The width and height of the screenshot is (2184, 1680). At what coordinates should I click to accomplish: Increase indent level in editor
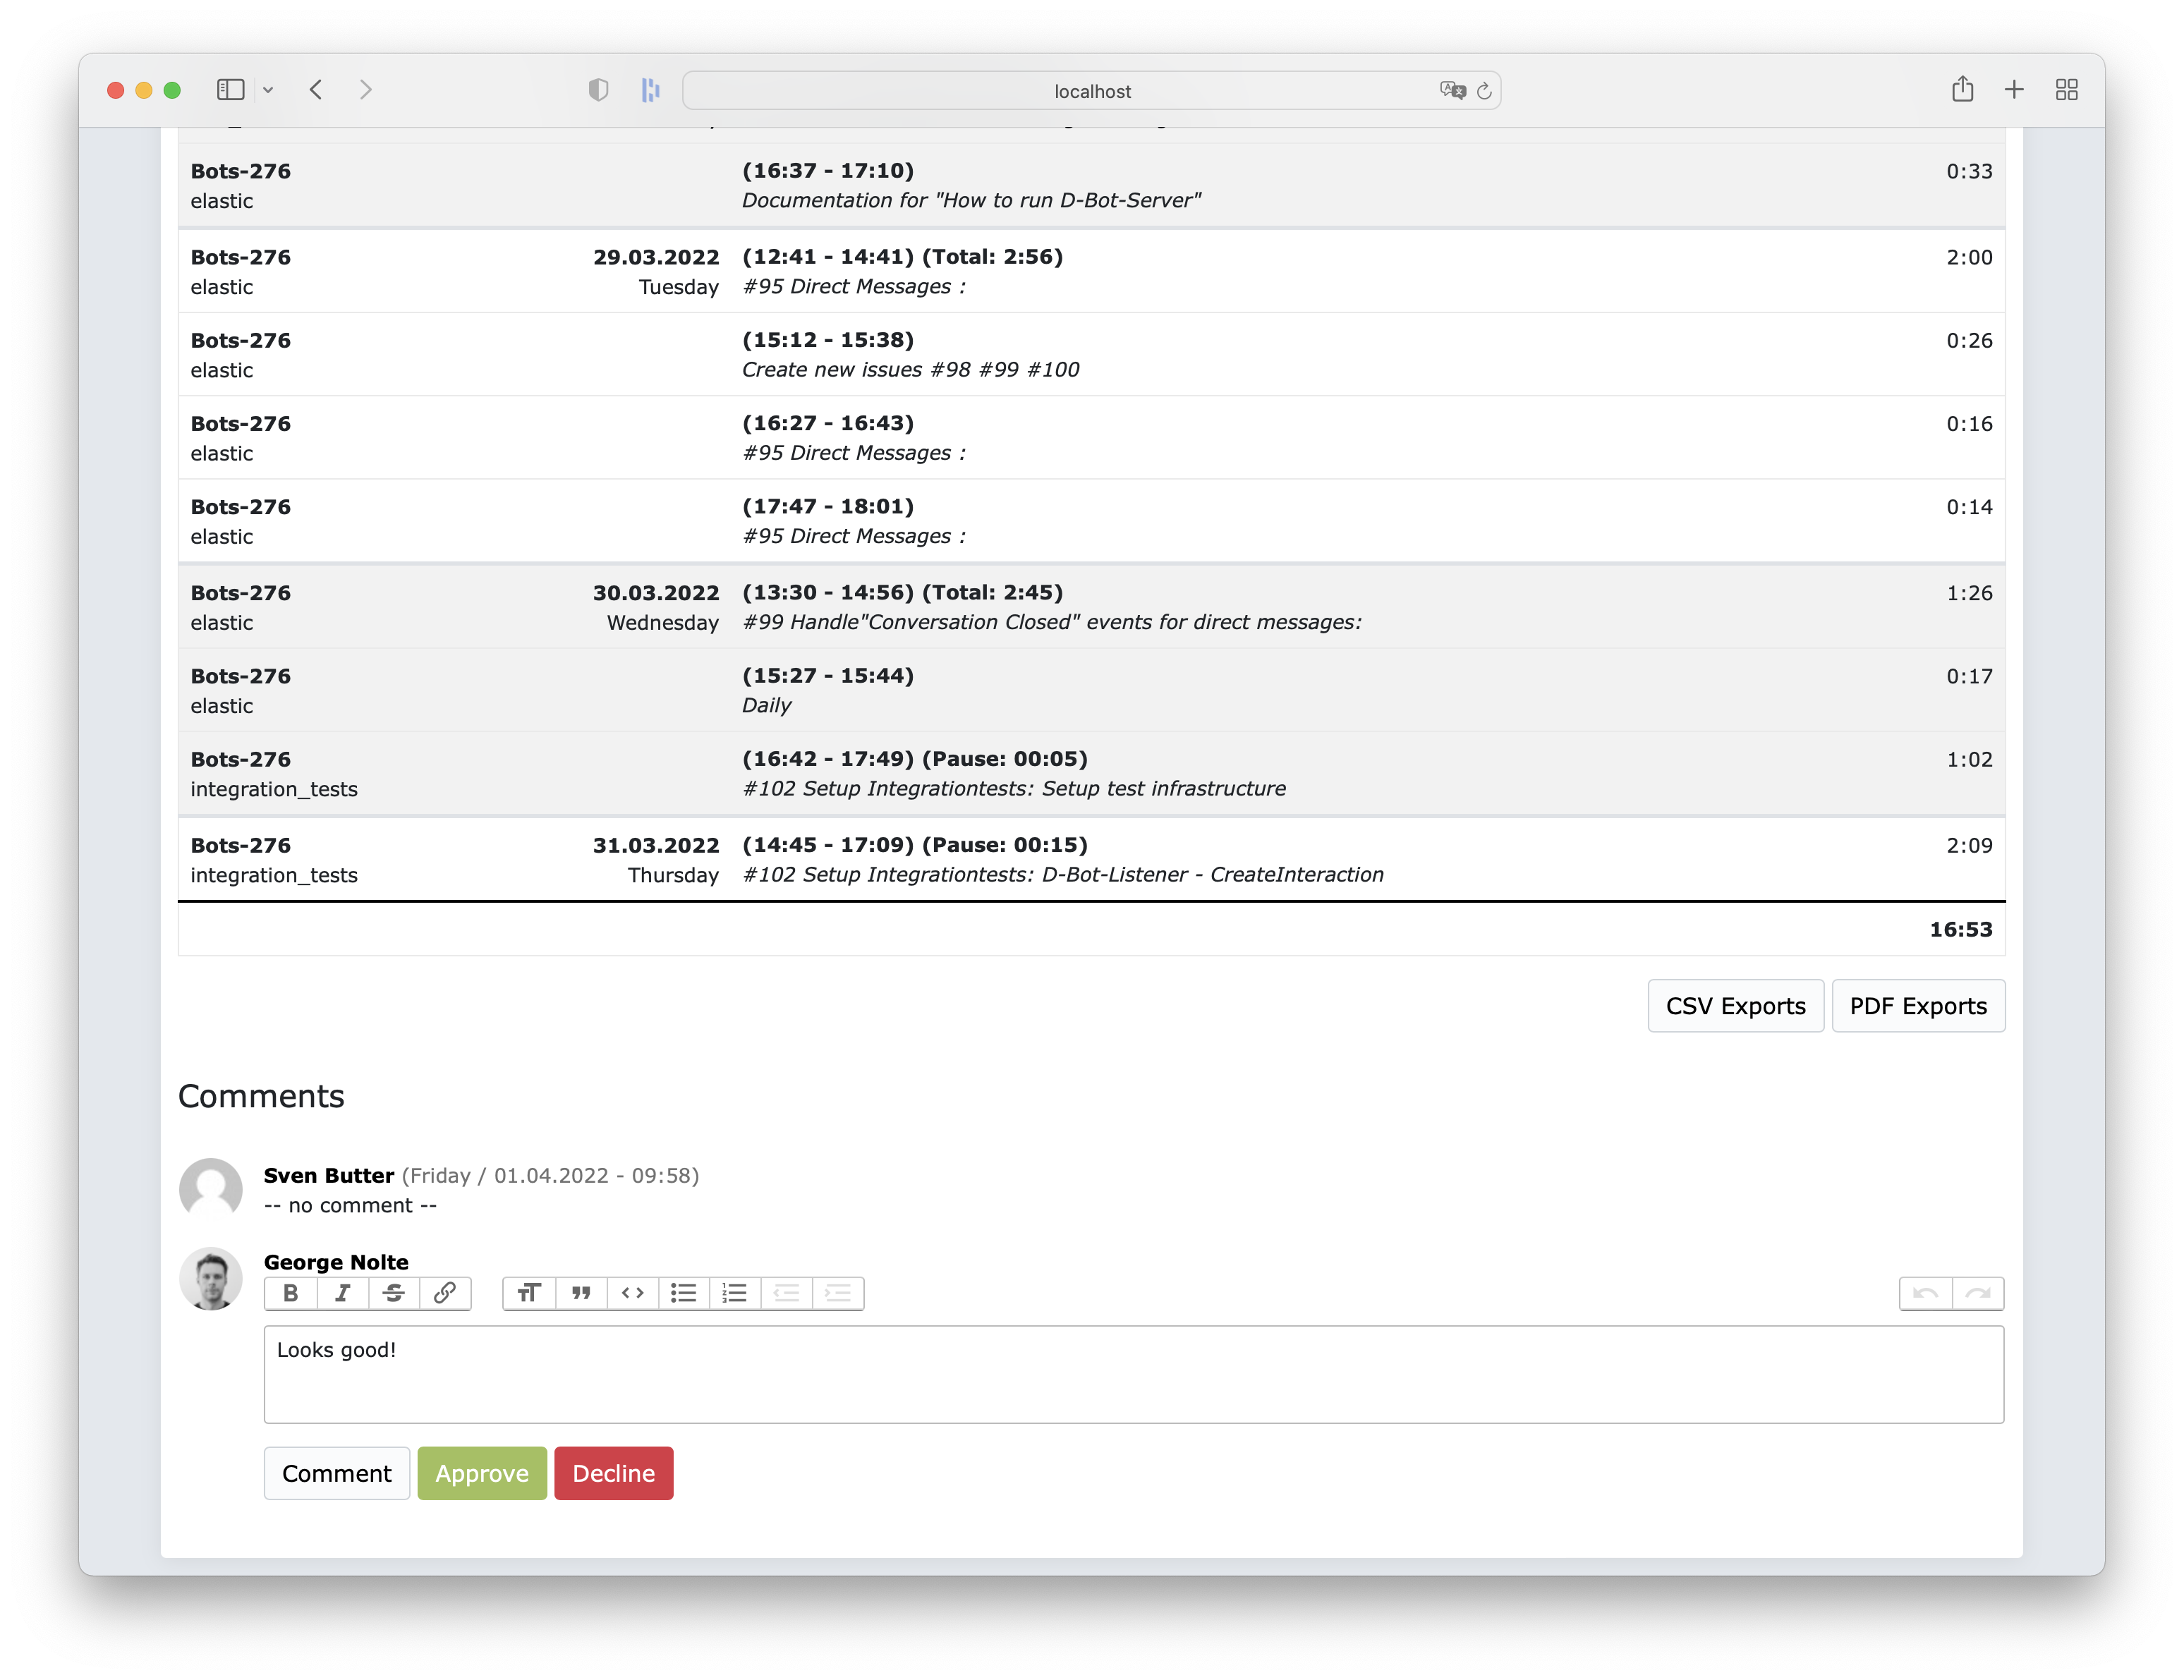[838, 1293]
